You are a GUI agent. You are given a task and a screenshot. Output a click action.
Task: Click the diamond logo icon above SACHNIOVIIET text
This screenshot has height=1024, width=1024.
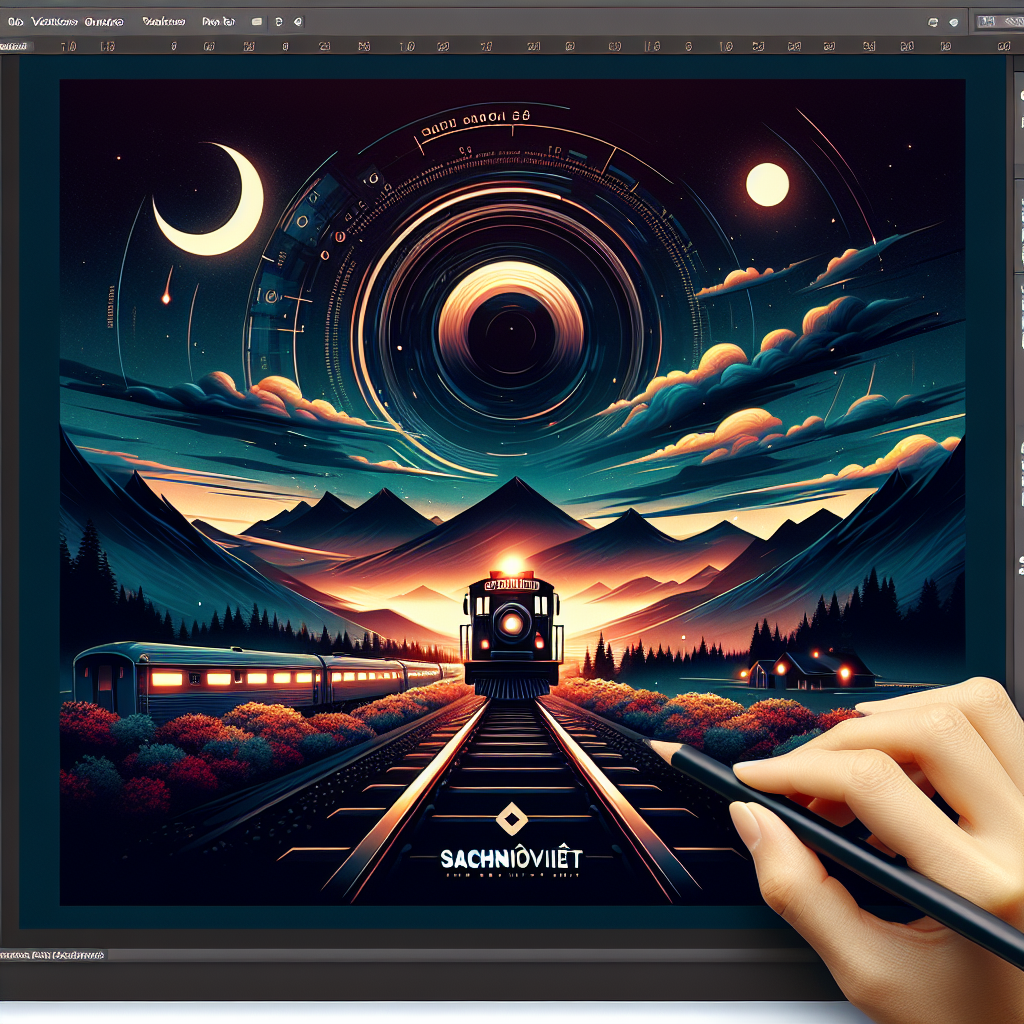512,821
